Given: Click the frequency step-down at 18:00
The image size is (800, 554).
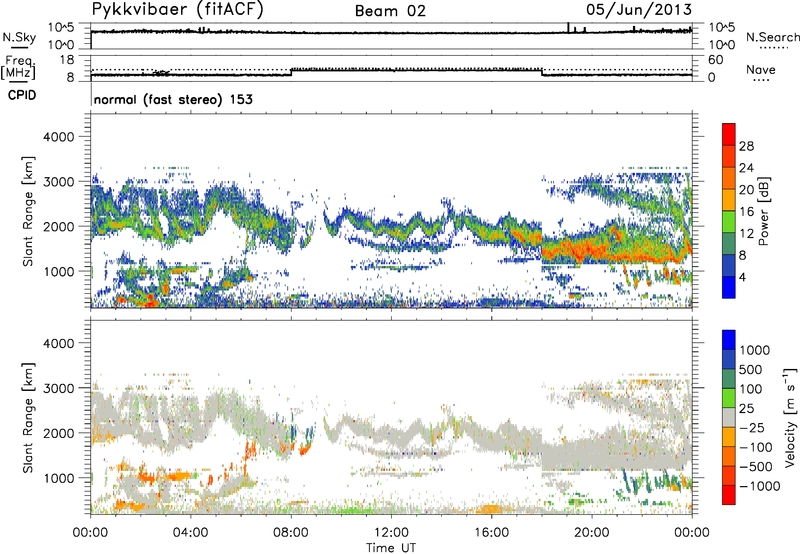Looking at the screenshot, I should 542,72.
